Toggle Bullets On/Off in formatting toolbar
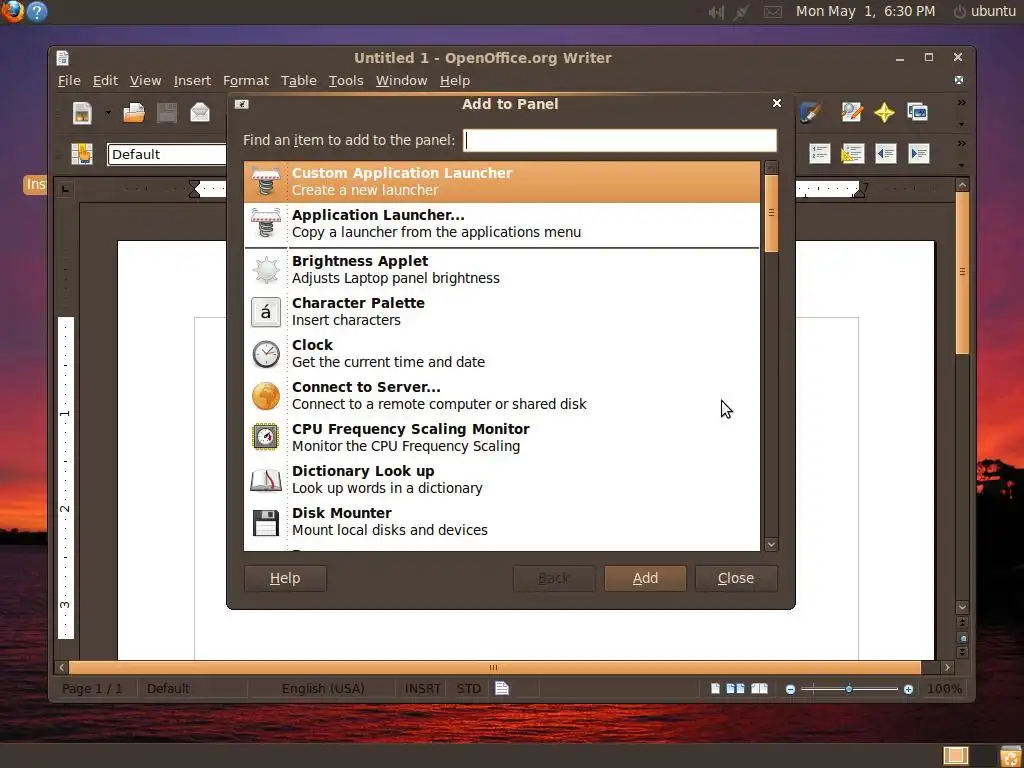Screen dimensions: 1024x768 pyautogui.click(x=852, y=153)
